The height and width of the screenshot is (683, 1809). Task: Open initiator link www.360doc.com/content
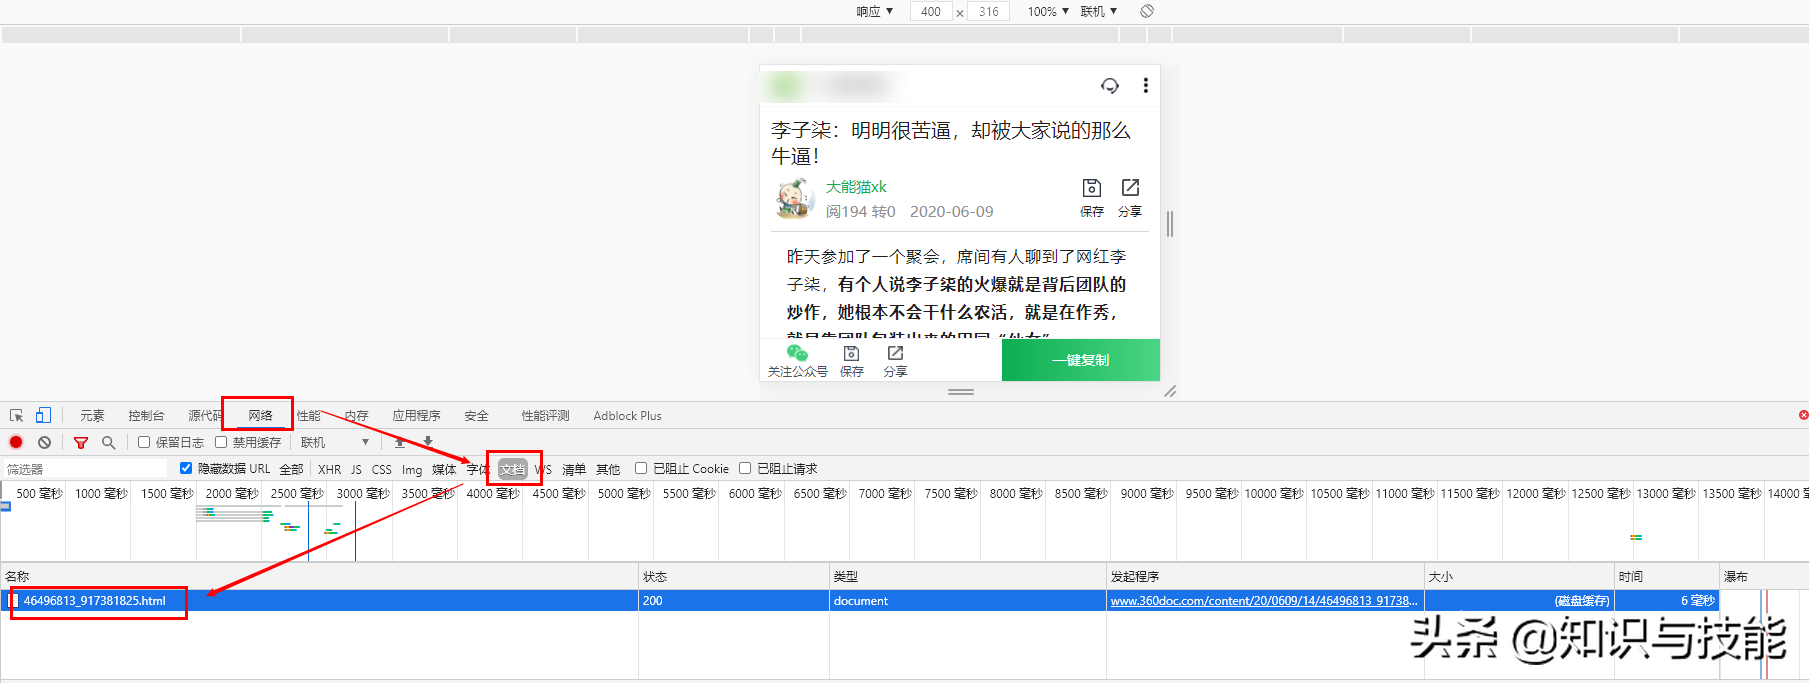point(1264,601)
